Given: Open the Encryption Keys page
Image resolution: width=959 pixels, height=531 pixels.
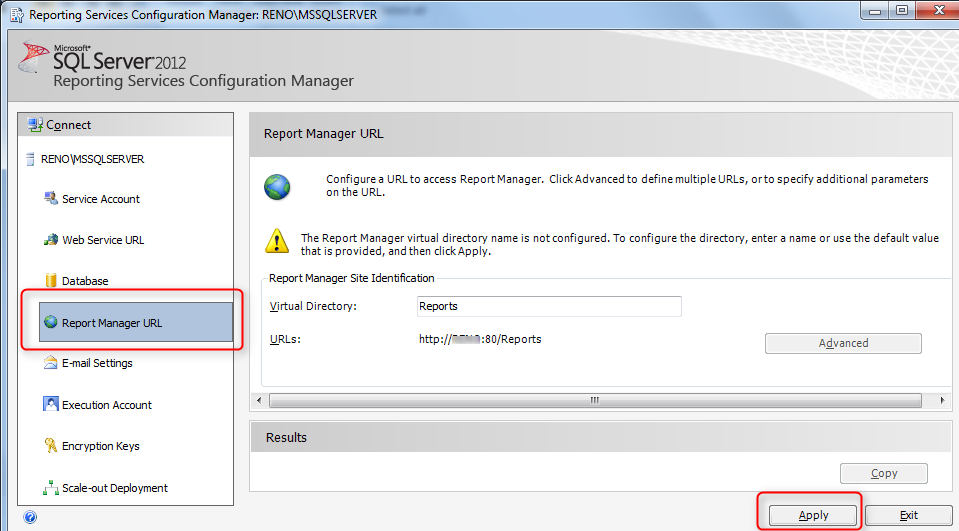Looking at the screenshot, I should tap(101, 446).
